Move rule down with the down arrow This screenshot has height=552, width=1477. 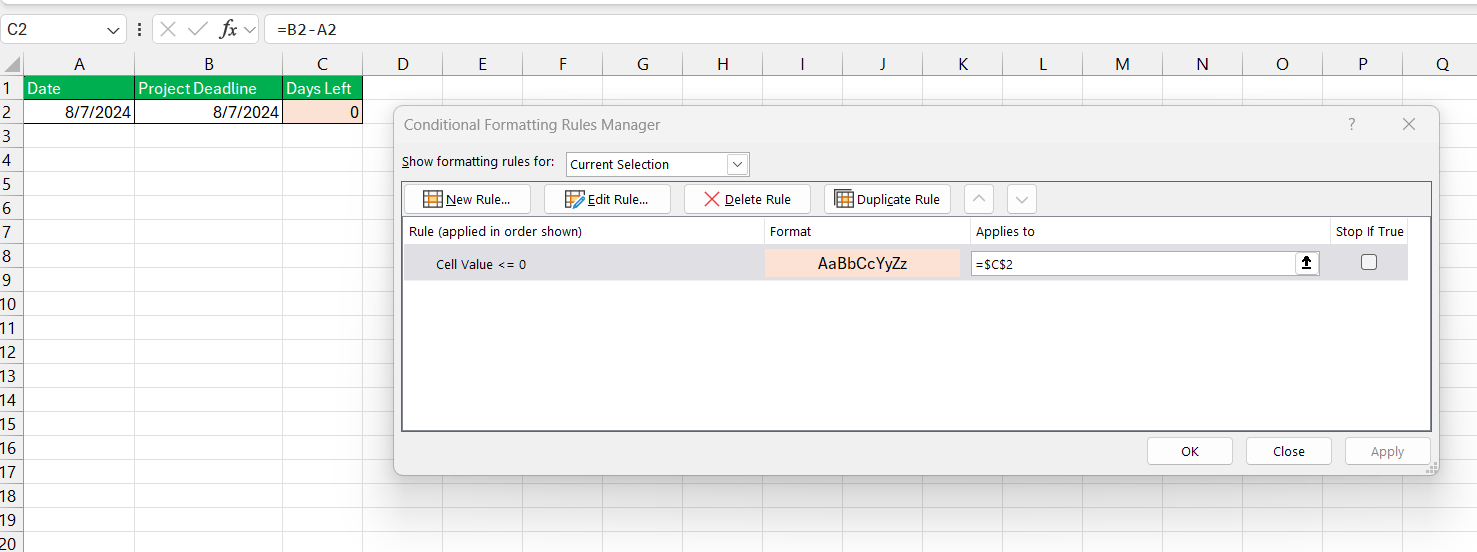1021,199
